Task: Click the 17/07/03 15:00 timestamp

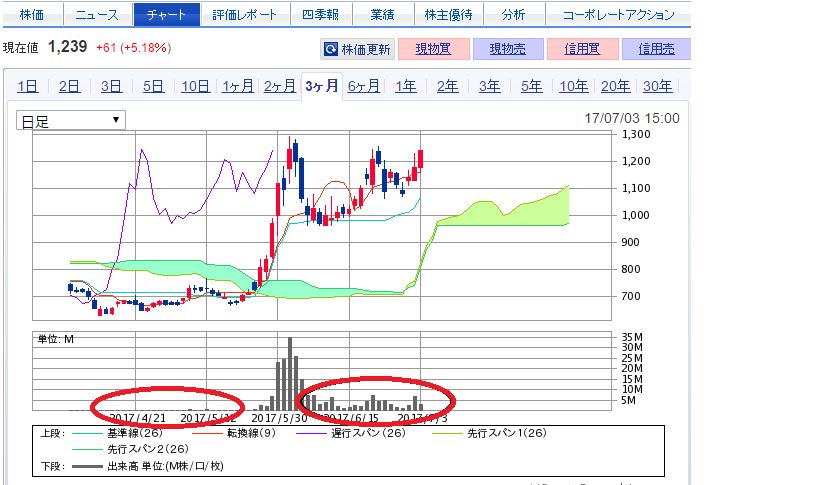Action: pos(632,119)
